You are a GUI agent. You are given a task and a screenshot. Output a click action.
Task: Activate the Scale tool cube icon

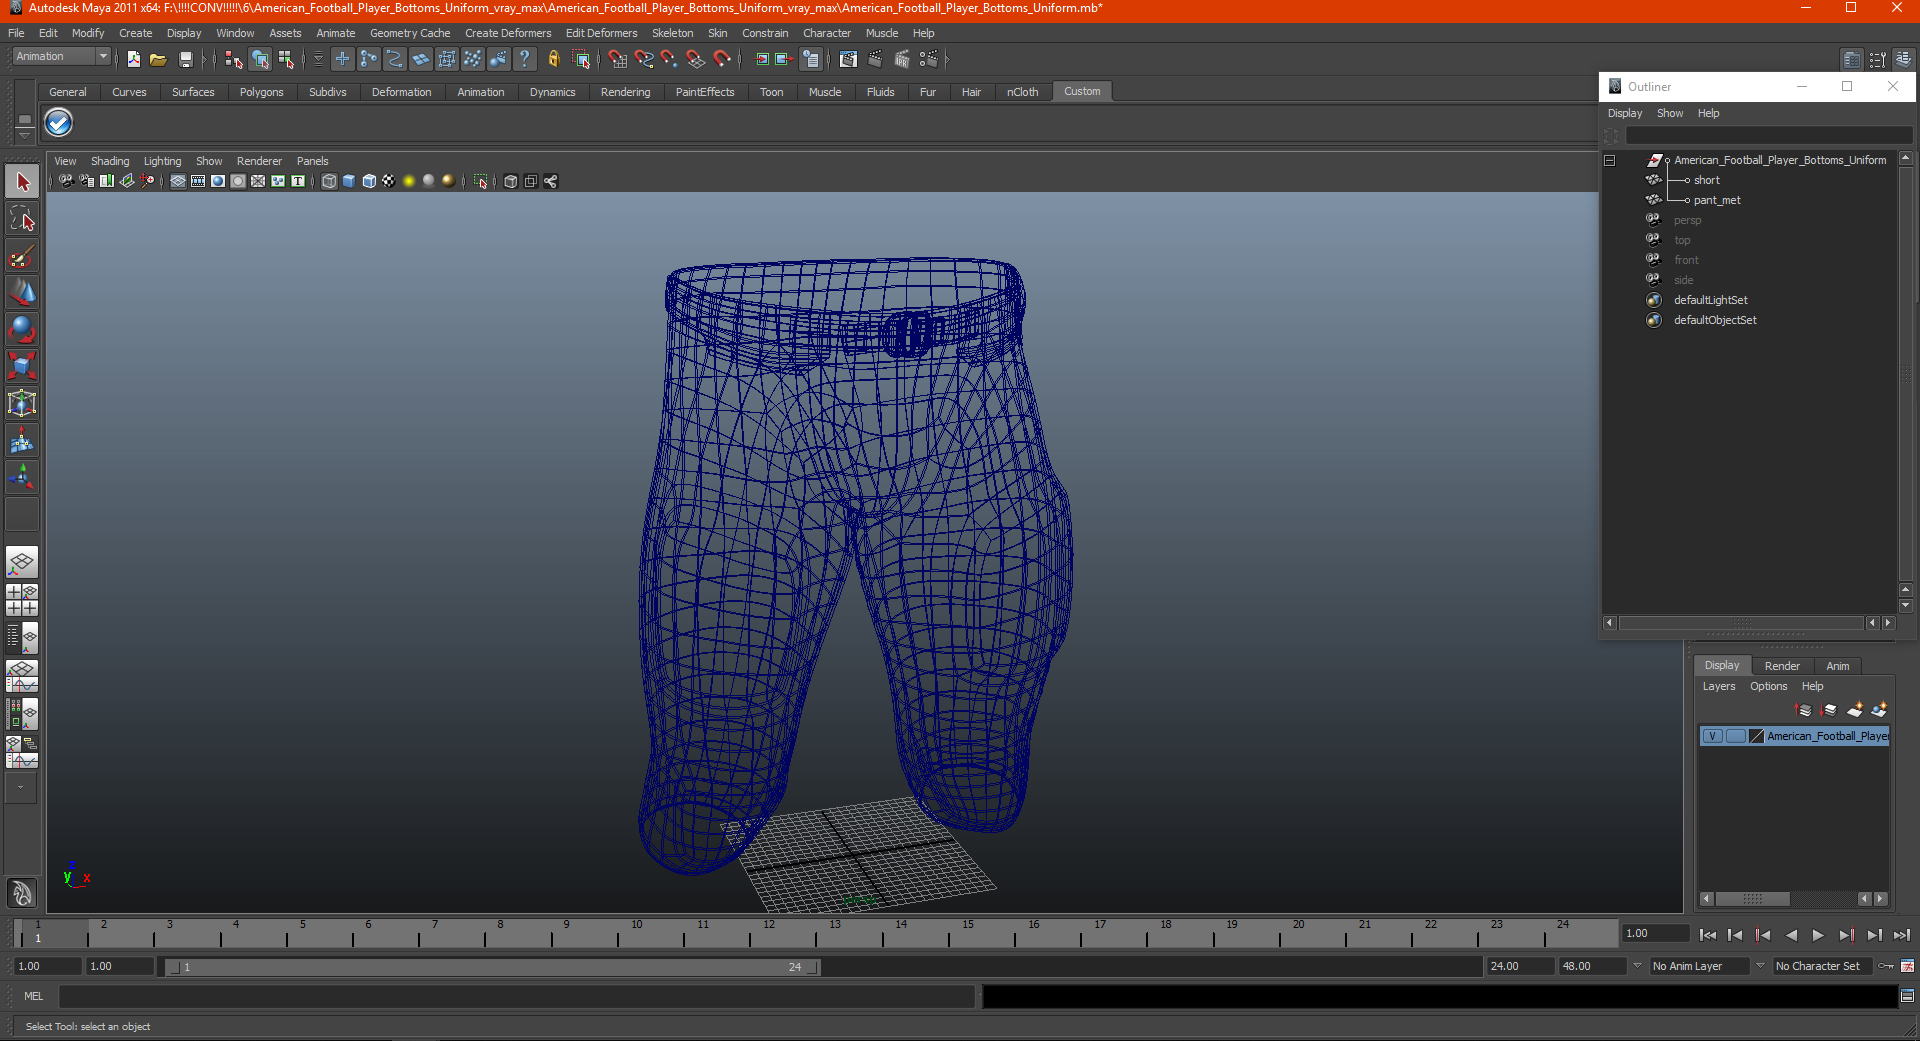click(x=22, y=366)
